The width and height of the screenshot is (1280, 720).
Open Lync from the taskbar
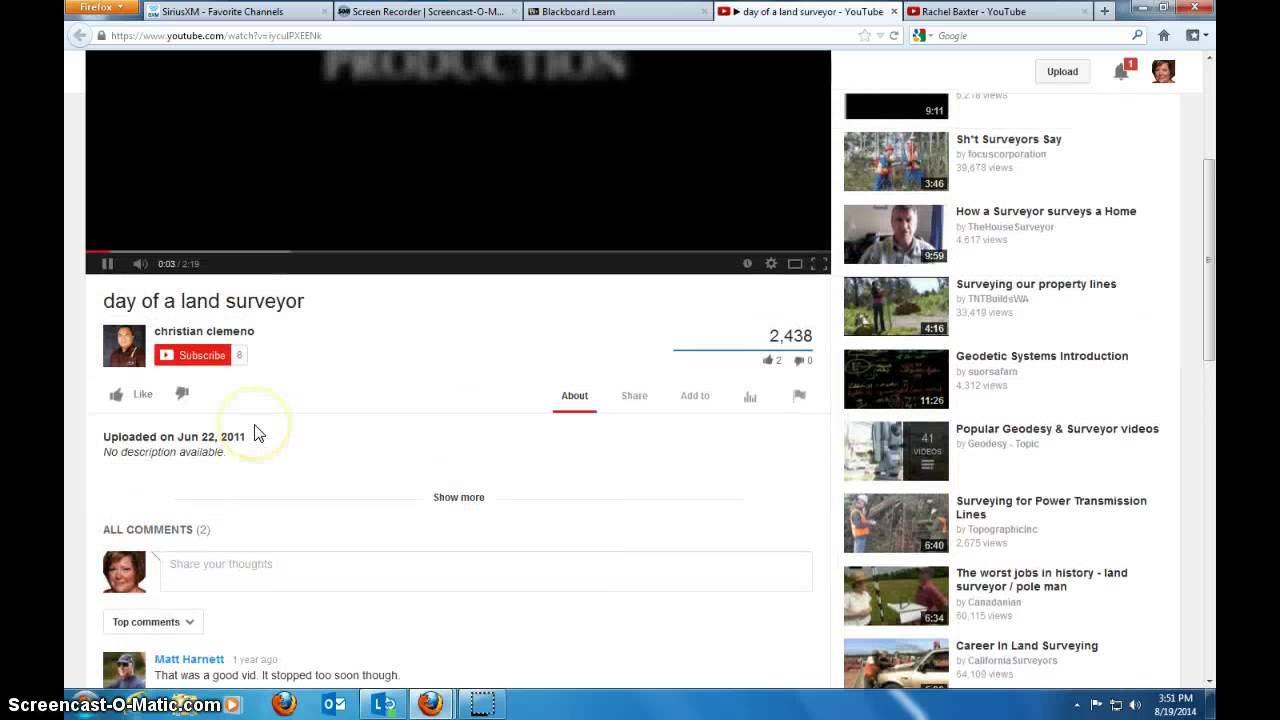(384, 704)
